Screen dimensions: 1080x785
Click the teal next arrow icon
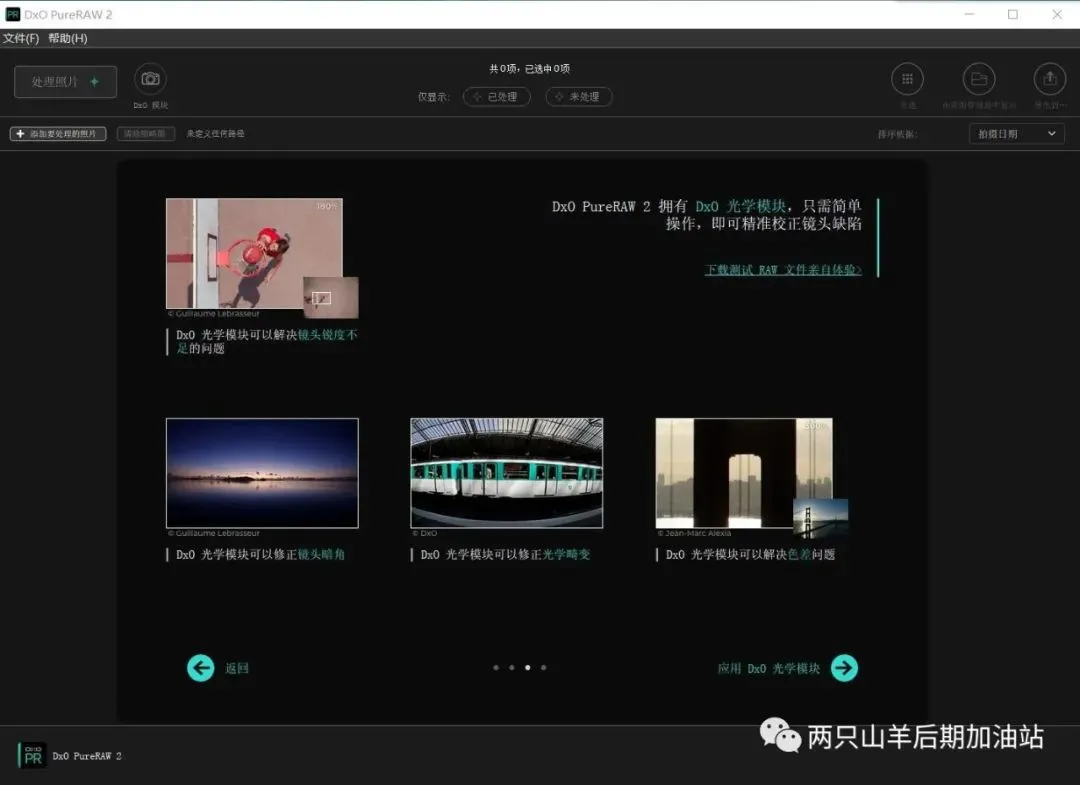[x=844, y=668]
